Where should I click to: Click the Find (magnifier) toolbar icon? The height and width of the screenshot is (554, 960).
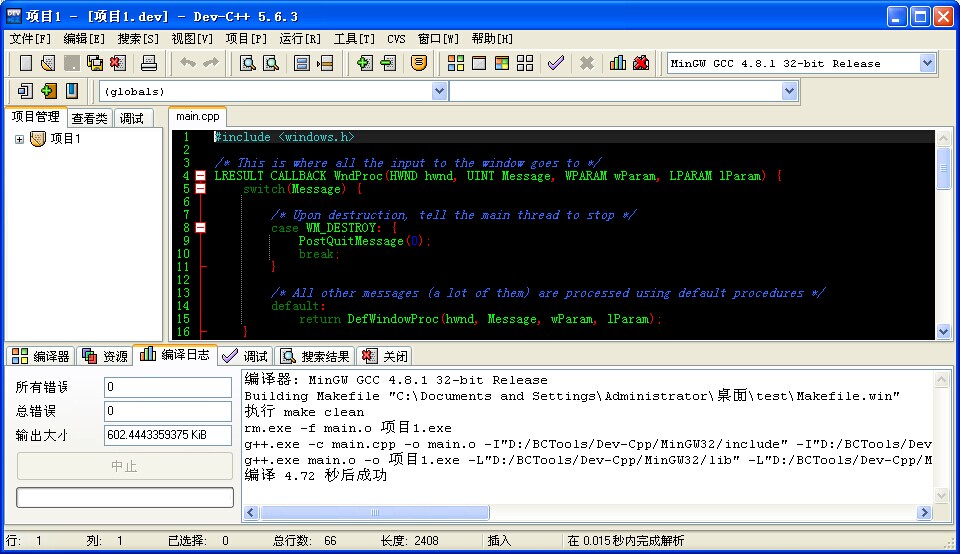tap(248, 63)
